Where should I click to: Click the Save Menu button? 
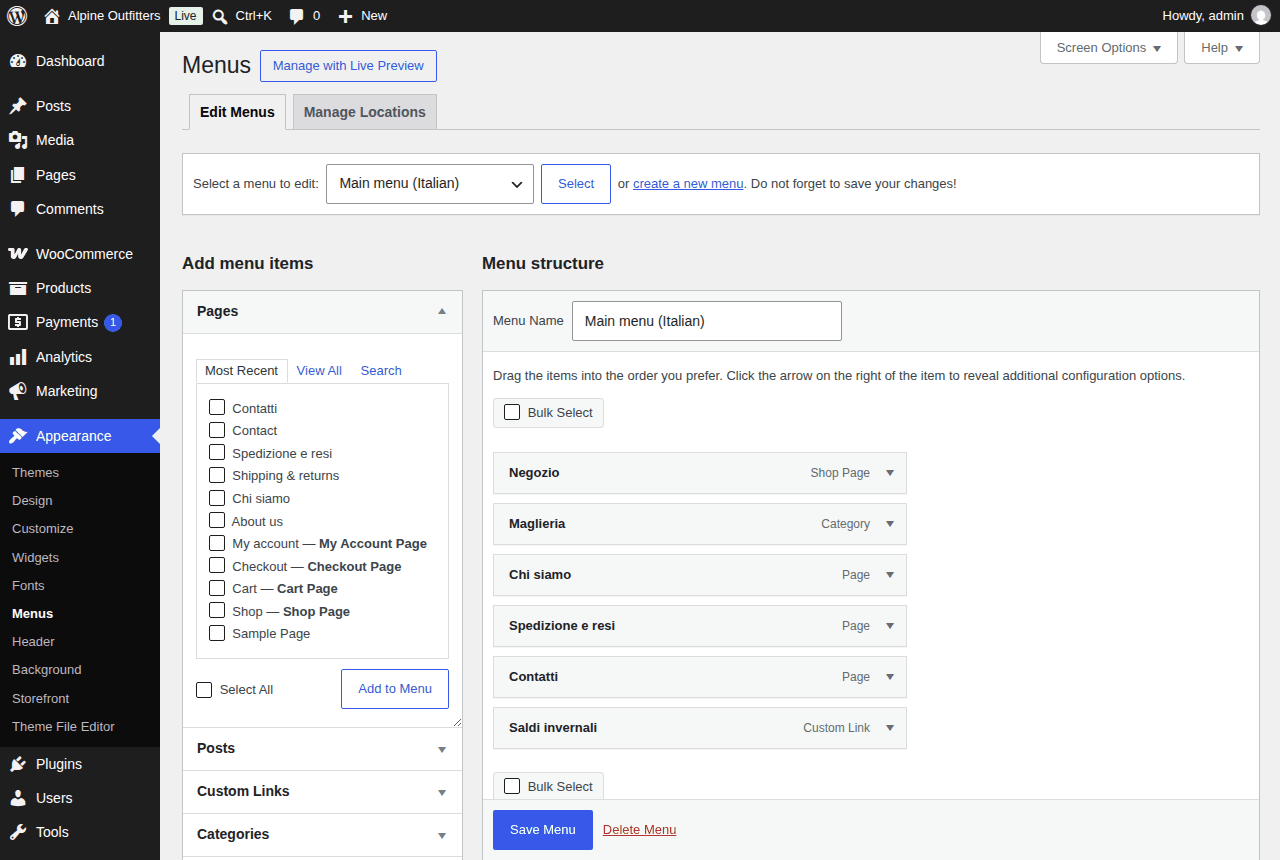[543, 830]
